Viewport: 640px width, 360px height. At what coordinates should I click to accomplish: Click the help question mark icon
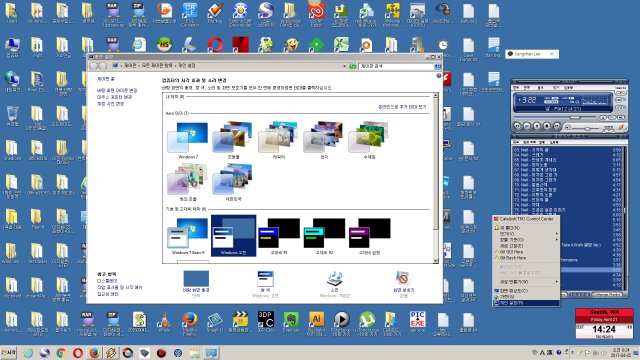pyautogui.click(x=439, y=76)
